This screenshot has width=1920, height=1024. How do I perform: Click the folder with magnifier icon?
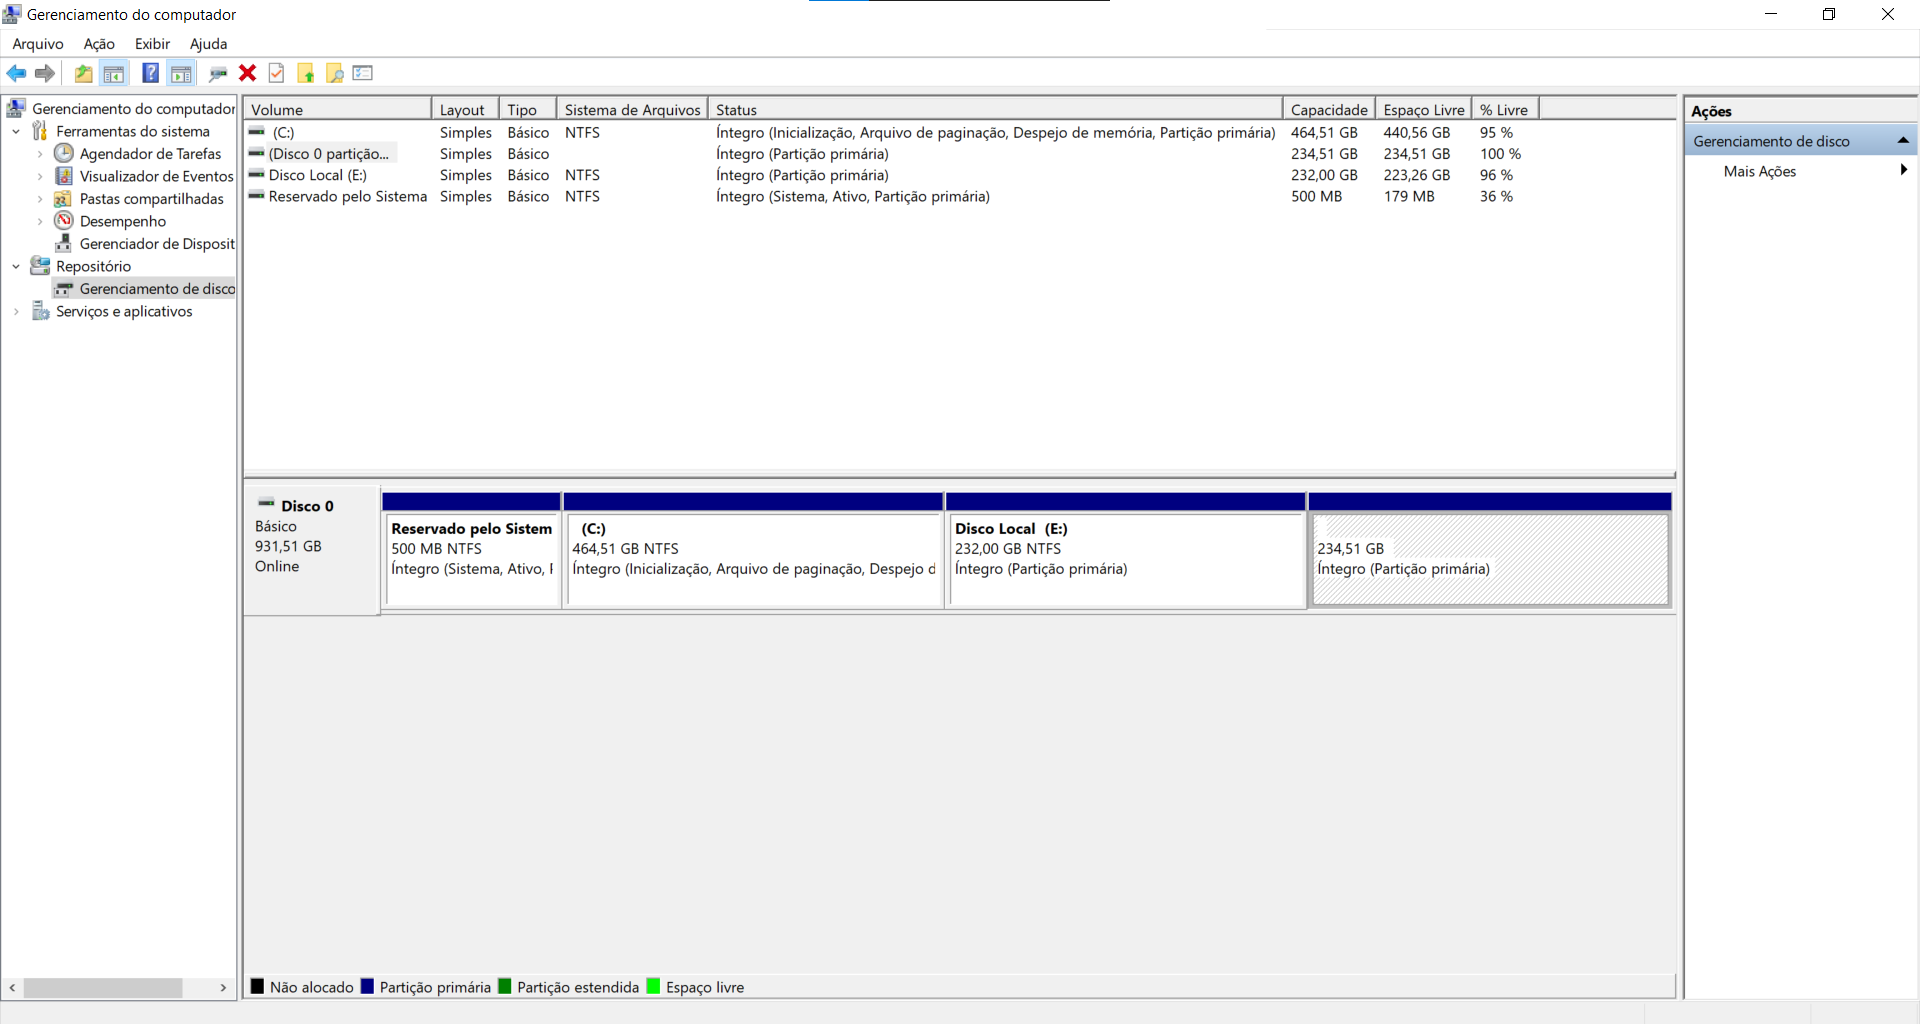pyautogui.click(x=335, y=73)
